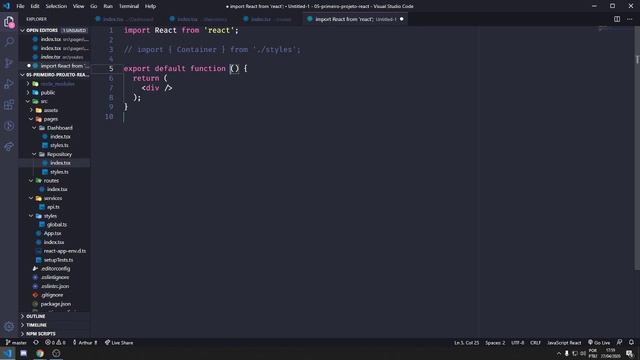Open the Edit menu
The width and height of the screenshot is (640, 360).
click(x=35, y=6)
